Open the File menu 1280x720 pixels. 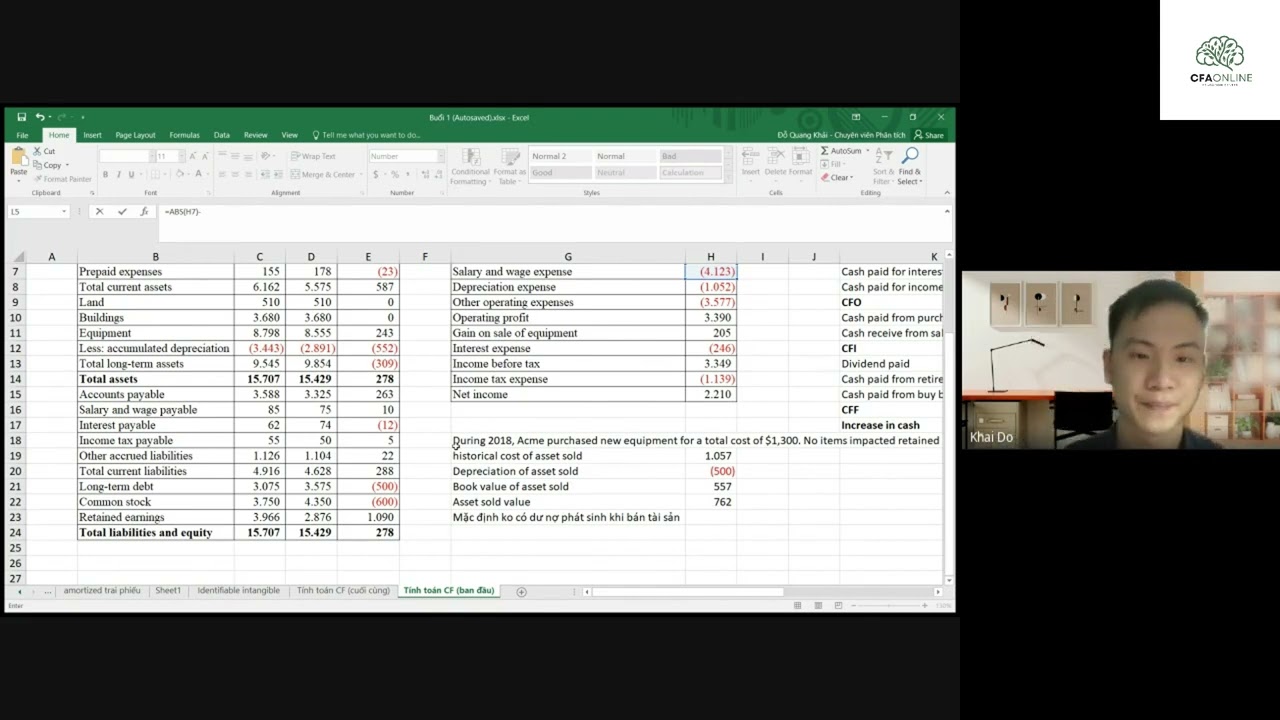tap(22, 135)
